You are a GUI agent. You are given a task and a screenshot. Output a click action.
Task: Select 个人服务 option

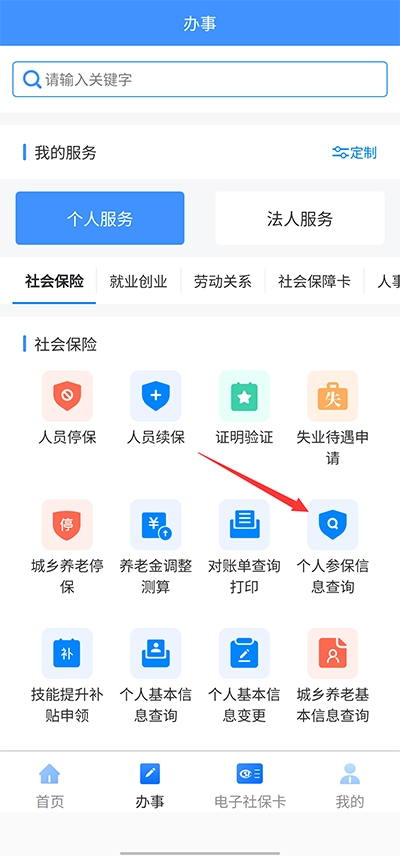click(x=100, y=218)
